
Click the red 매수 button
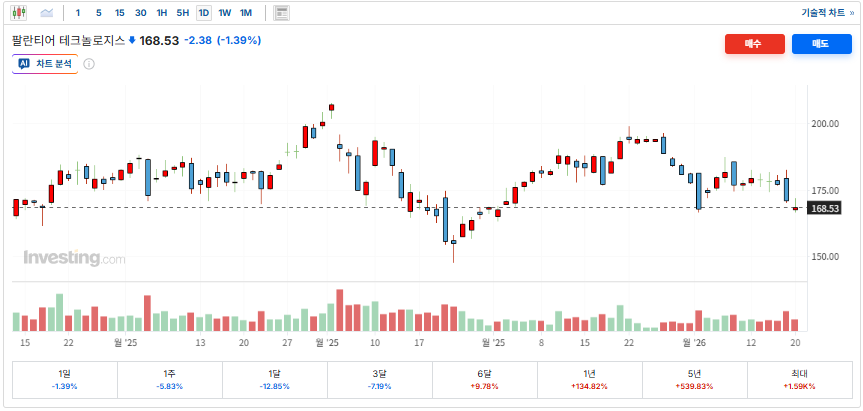click(x=755, y=44)
